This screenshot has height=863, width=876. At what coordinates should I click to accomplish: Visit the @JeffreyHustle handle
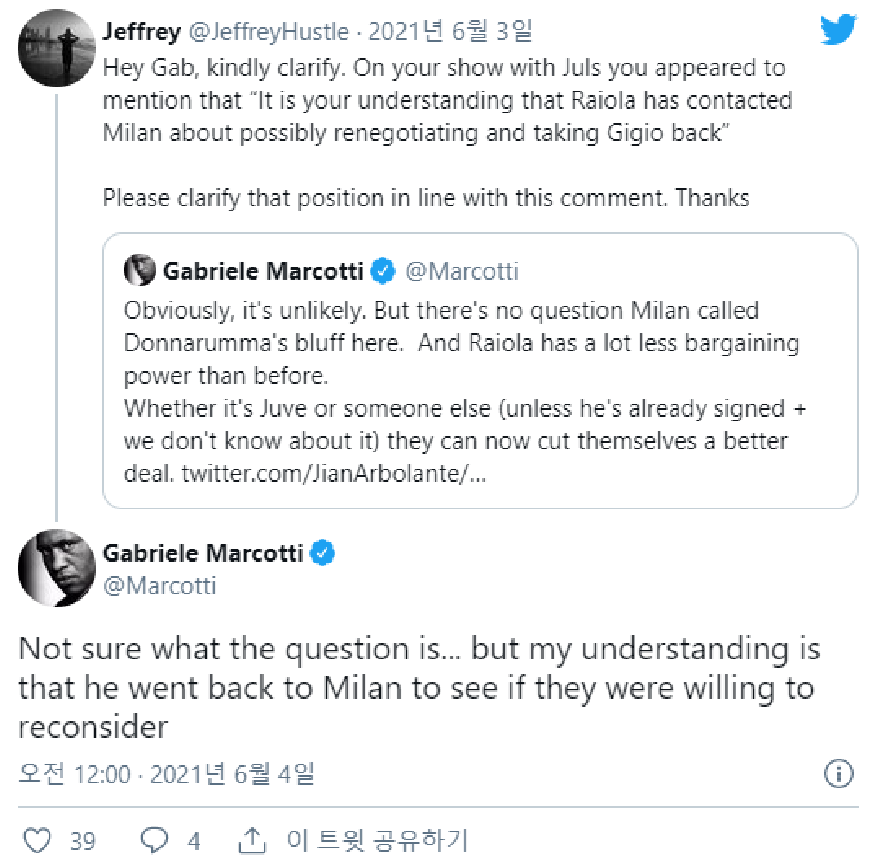click(x=268, y=32)
